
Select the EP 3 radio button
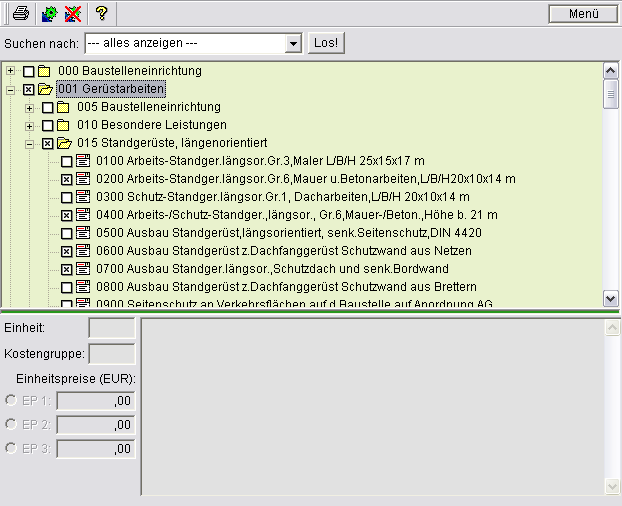tap(11, 448)
